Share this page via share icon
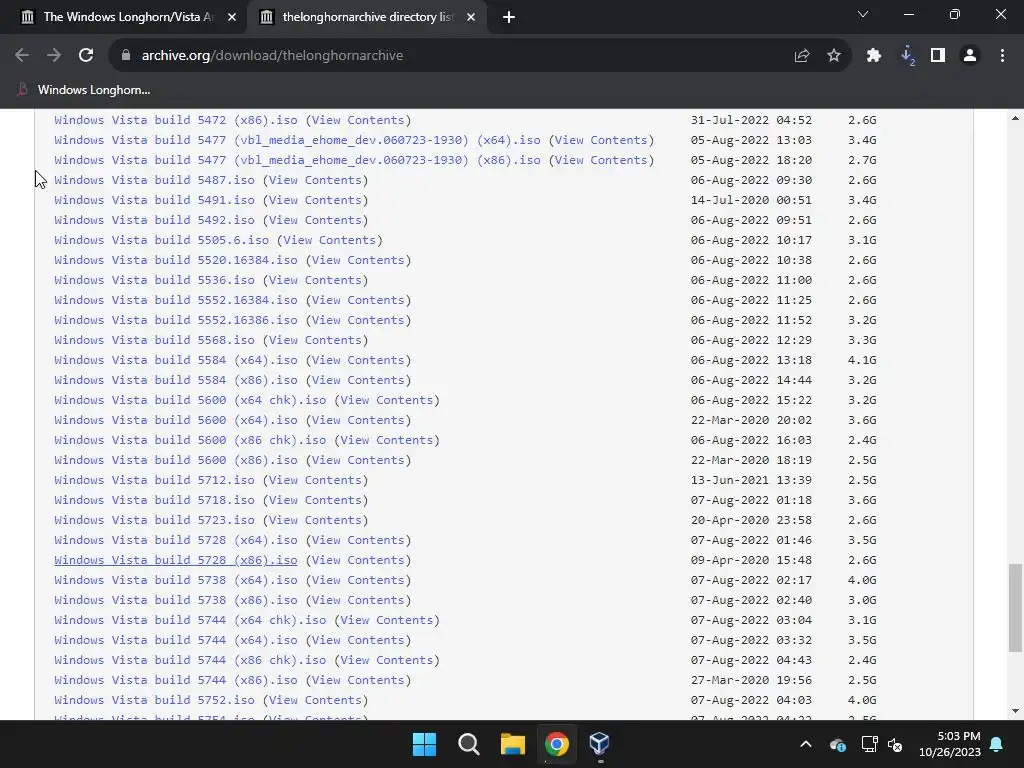Image resolution: width=1024 pixels, height=768 pixels. tap(802, 56)
